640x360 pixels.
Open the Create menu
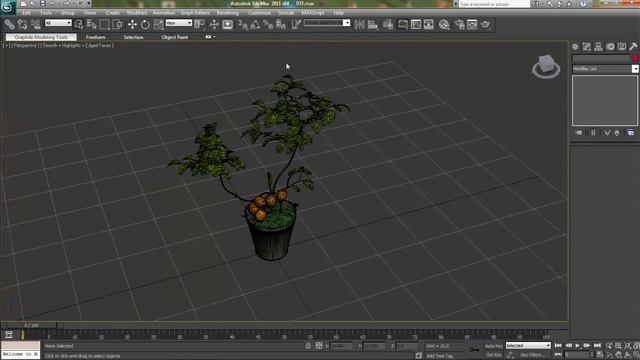click(x=113, y=13)
